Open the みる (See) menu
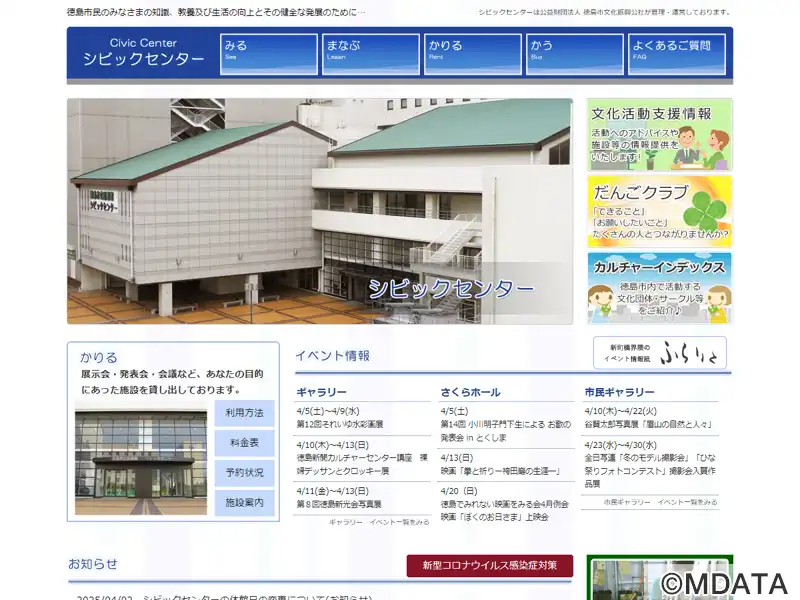This screenshot has width=800, height=600. pos(268,54)
